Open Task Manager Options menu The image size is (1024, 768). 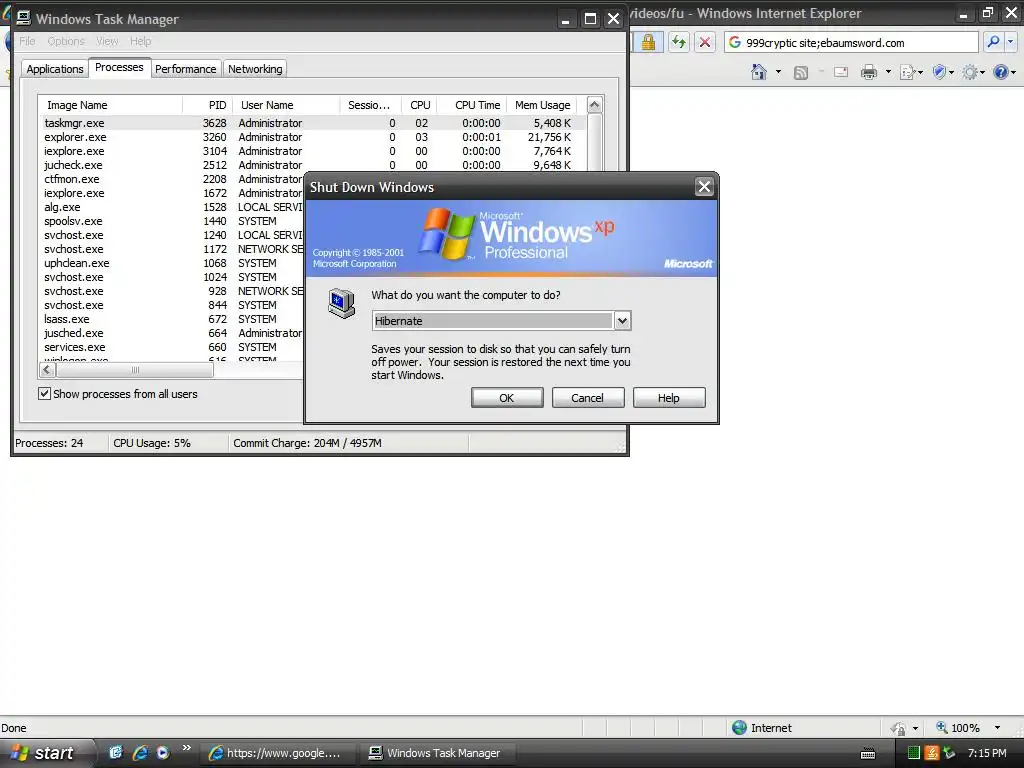(x=65, y=41)
